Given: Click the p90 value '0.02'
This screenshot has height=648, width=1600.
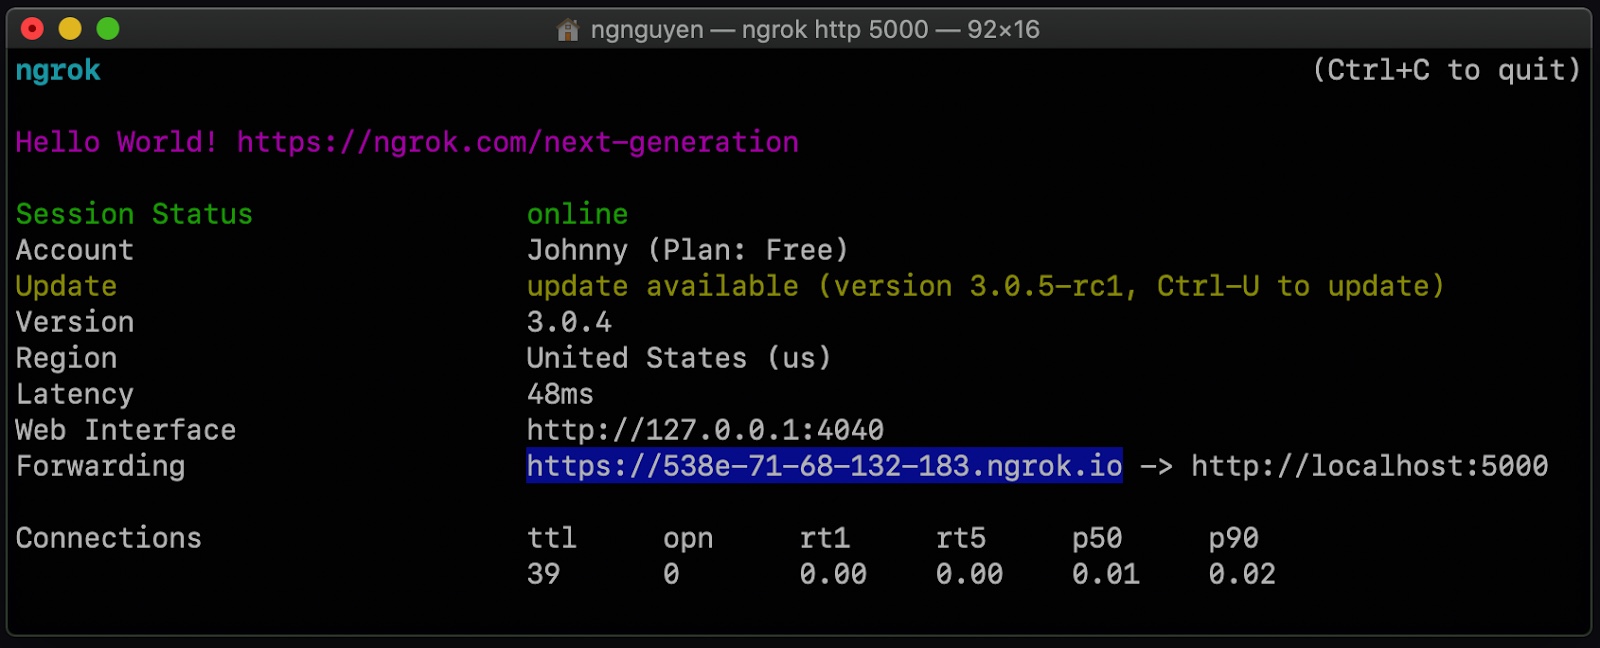Looking at the screenshot, I should (x=1242, y=574).
